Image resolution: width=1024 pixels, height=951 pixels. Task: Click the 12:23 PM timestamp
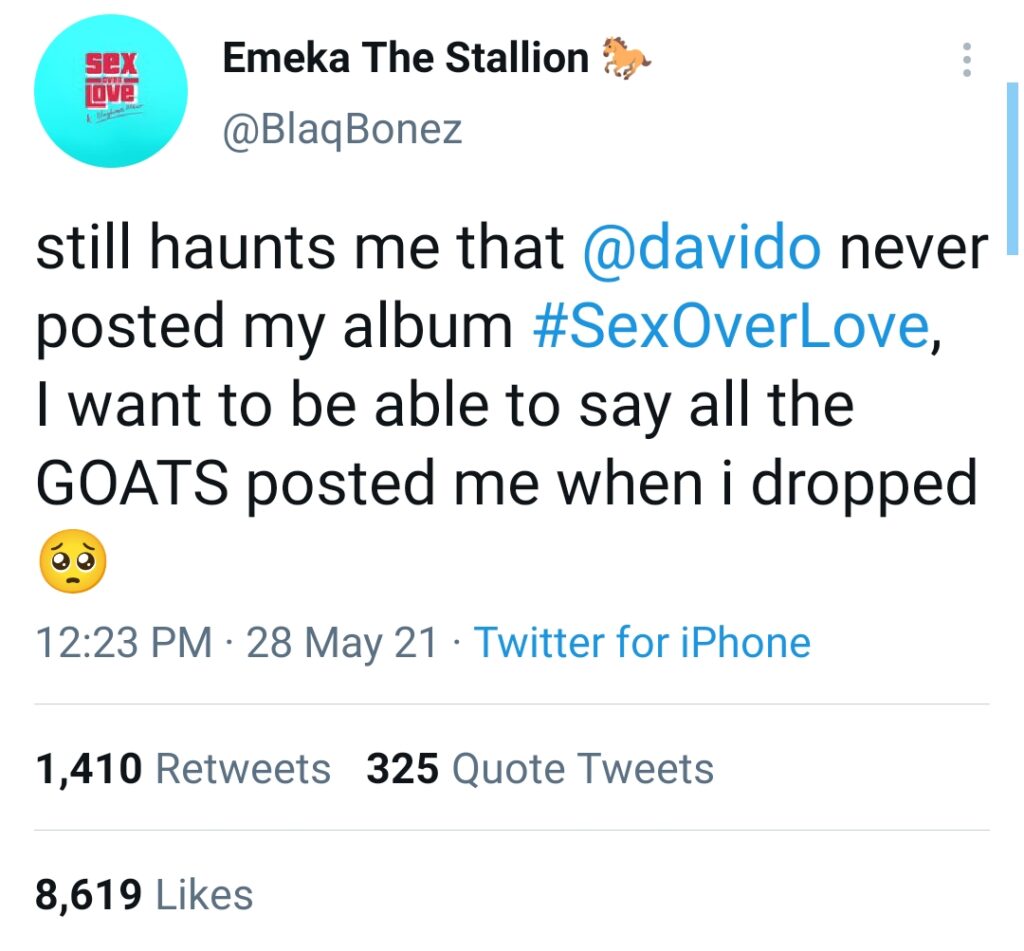124,642
